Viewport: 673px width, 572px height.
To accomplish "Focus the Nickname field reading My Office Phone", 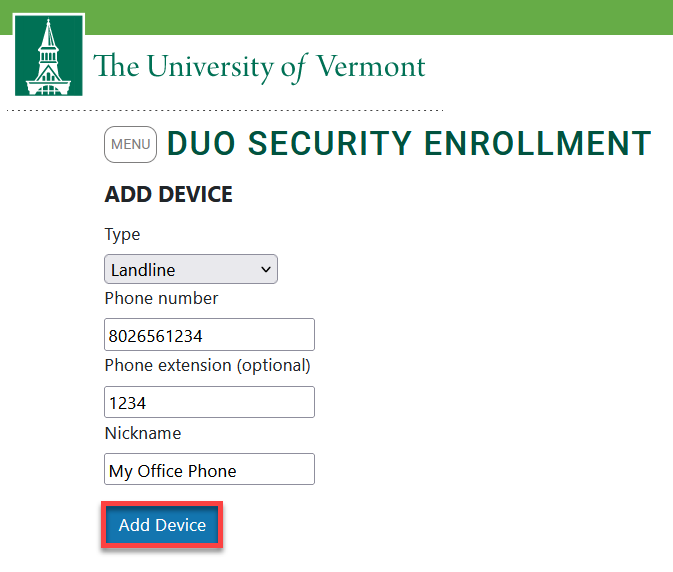I will [x=209, y=469].
